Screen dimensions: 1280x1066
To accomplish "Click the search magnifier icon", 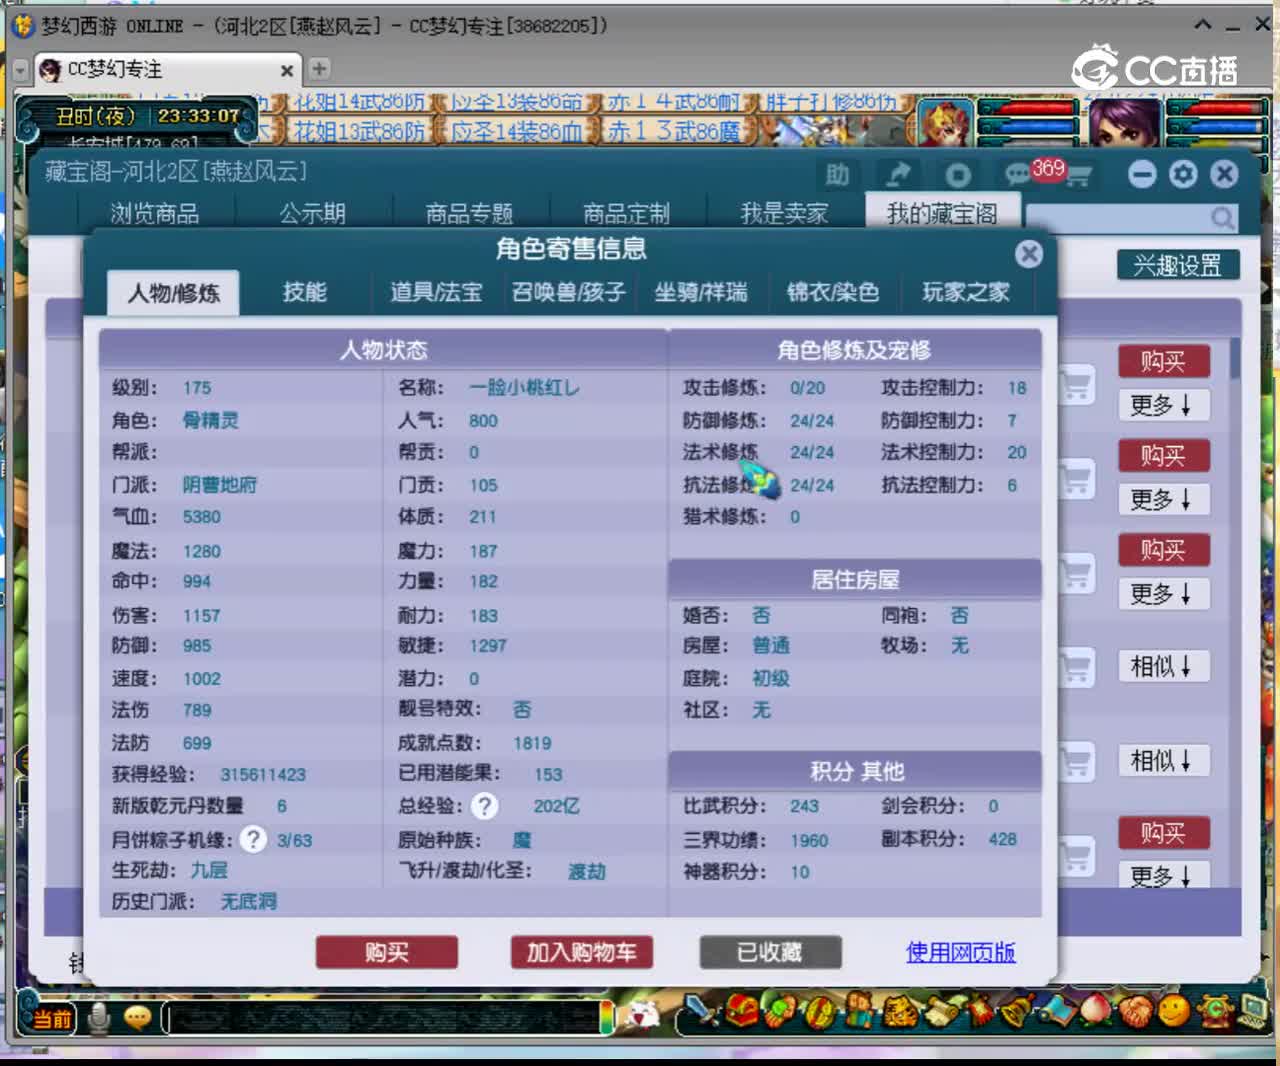I will click(1222, 217).
